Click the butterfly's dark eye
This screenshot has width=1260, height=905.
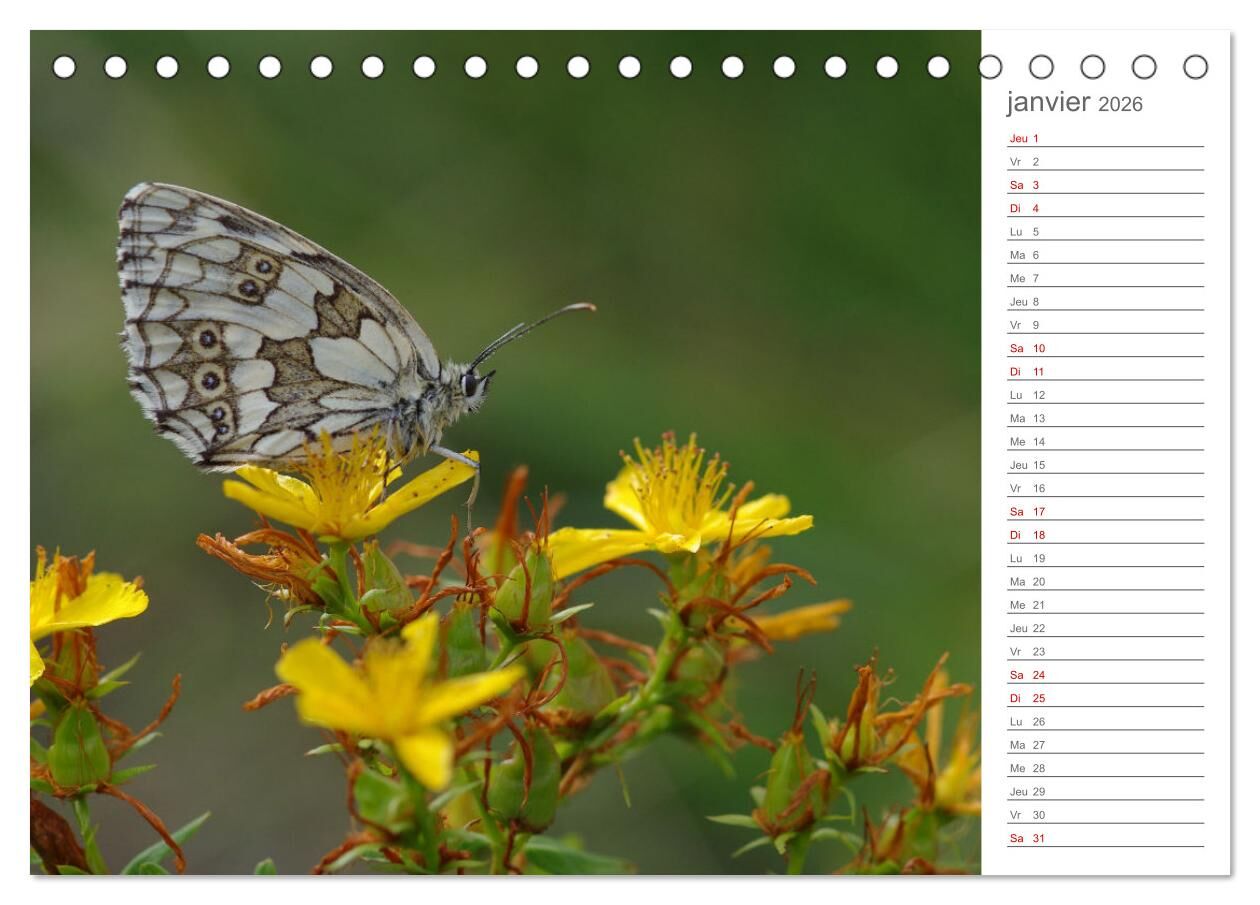coord(469,383)
